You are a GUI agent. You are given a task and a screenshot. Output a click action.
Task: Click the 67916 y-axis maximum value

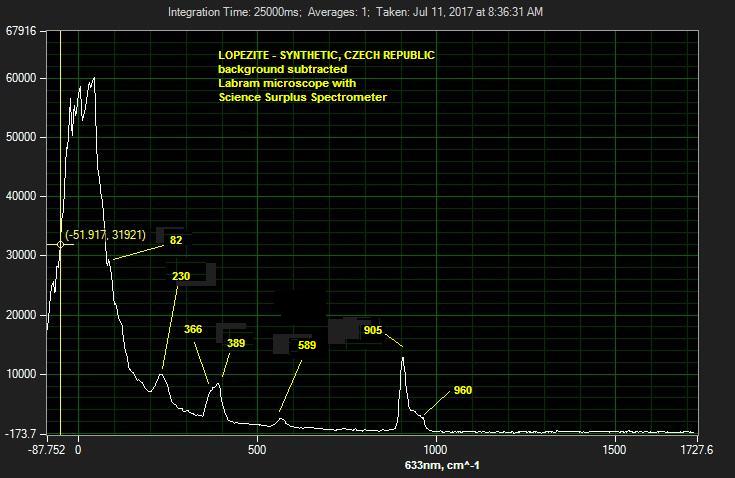(21, 31)
